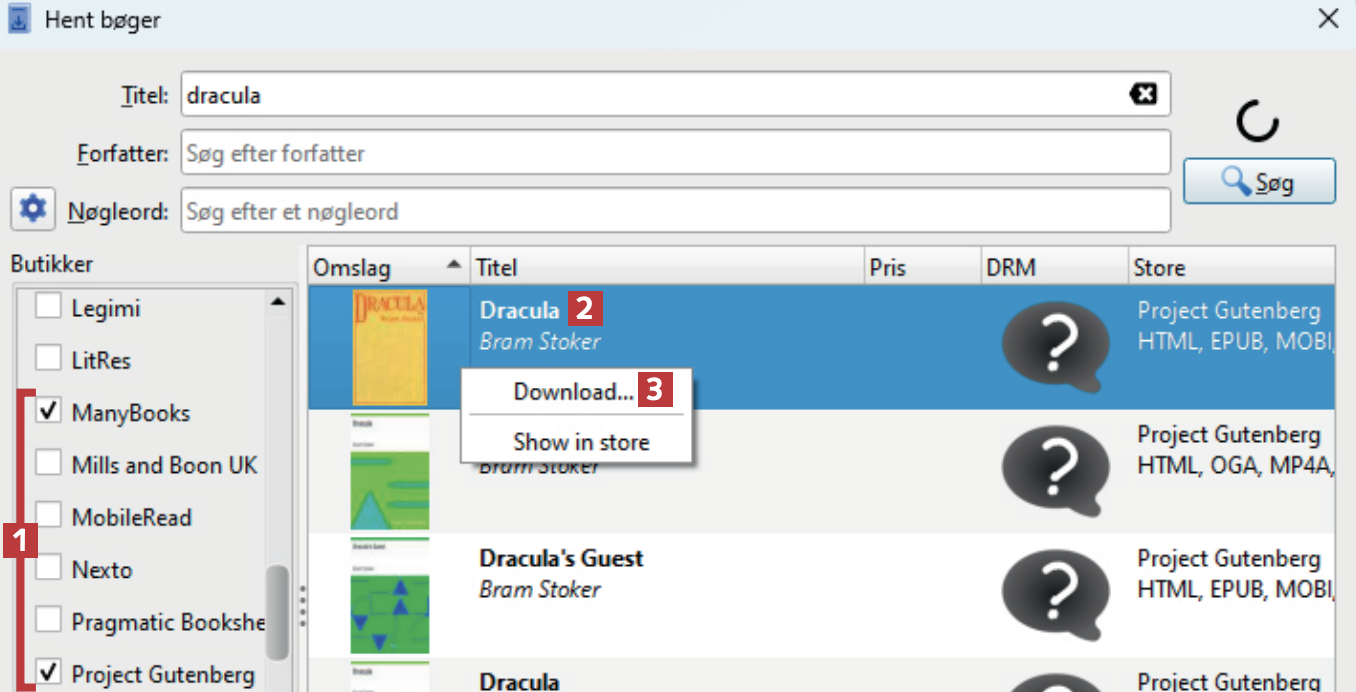Click the Forfatter author input field
The image size is (1356, 692).
675,153
